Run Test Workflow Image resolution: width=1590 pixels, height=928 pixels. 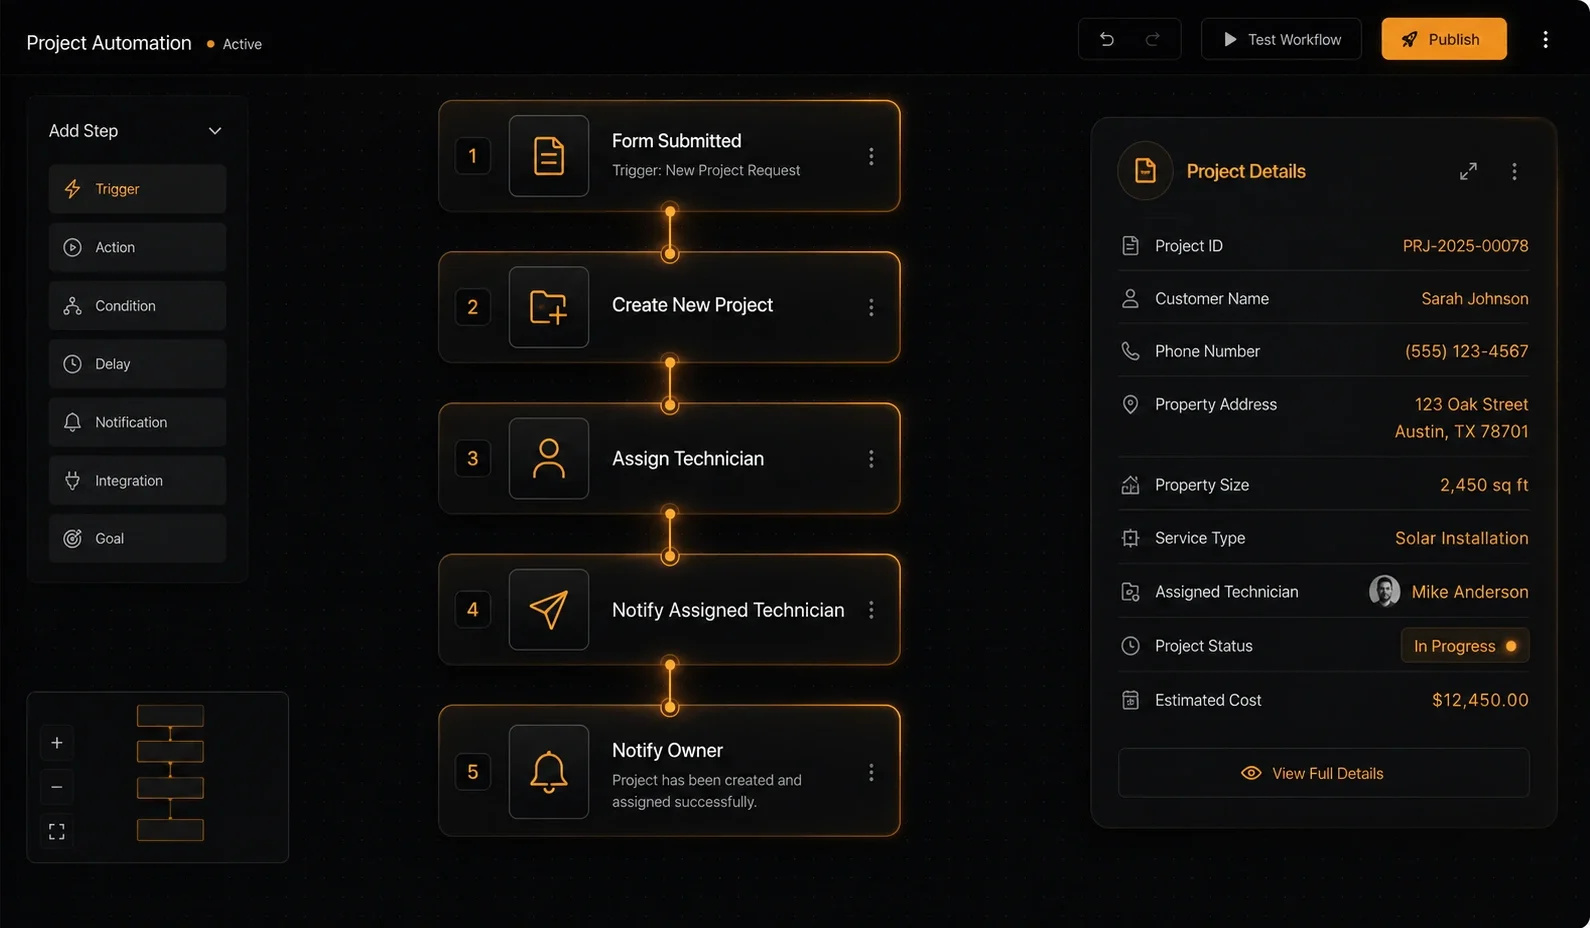(x=1281, y=39)
